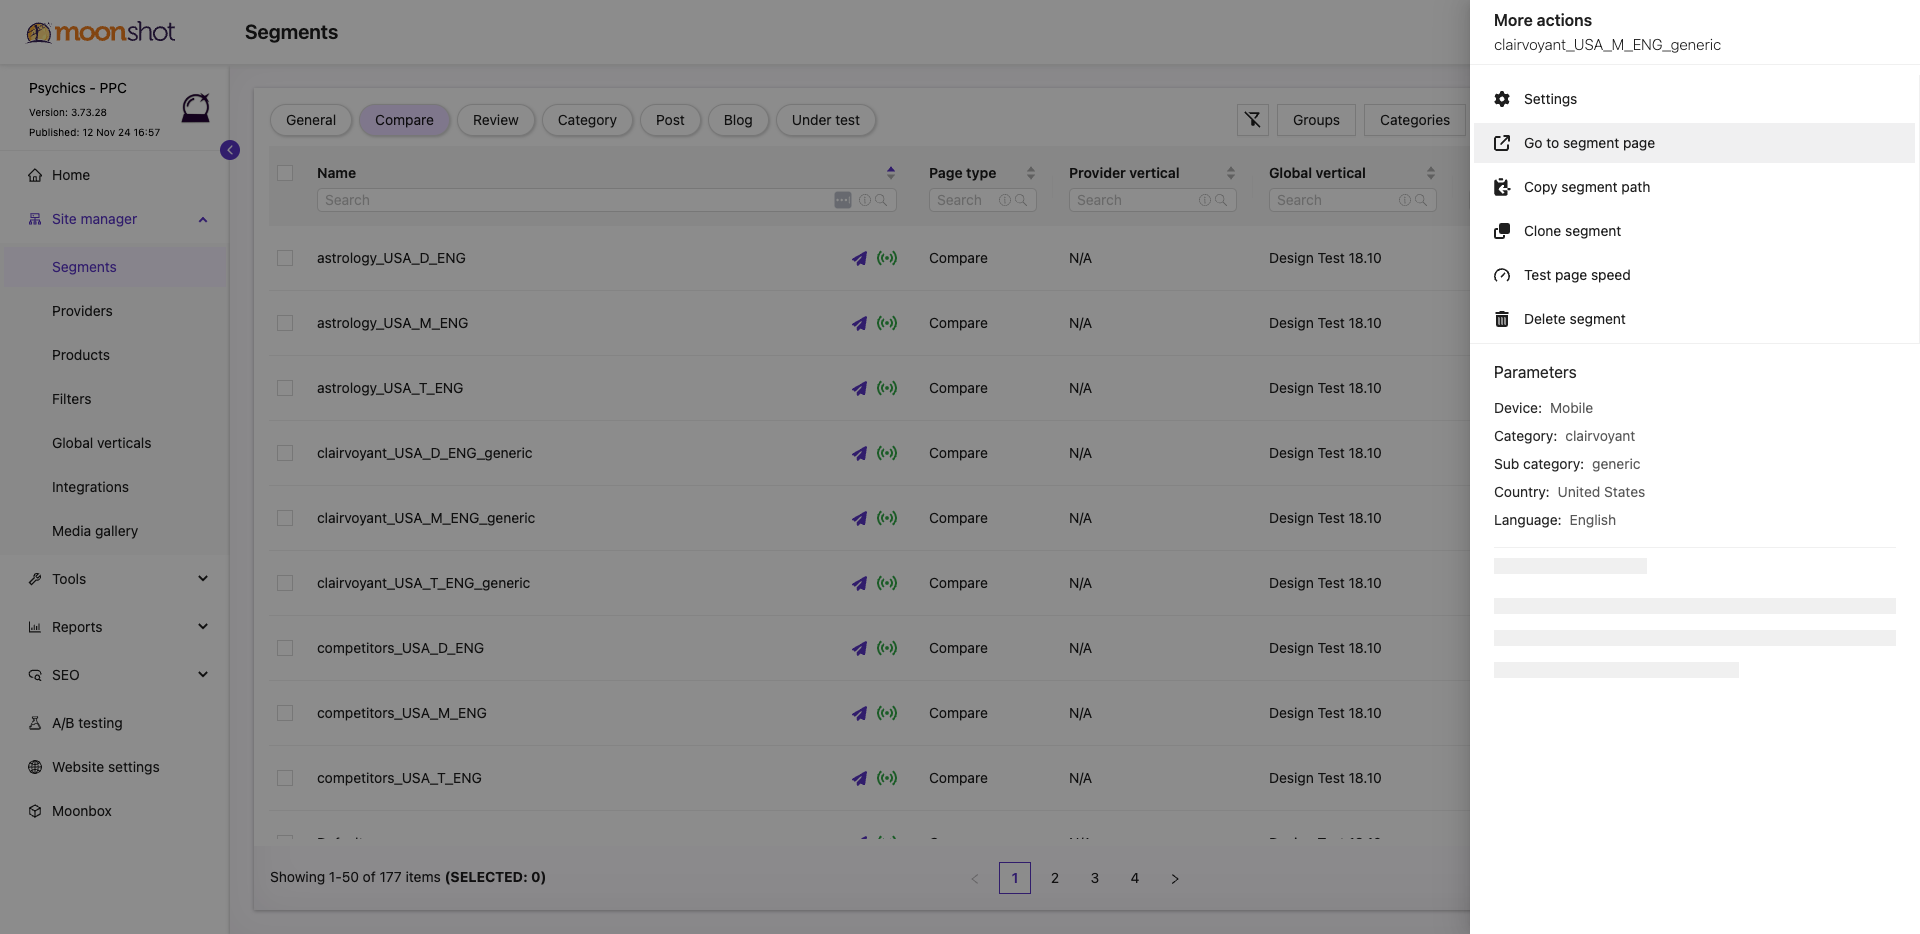The width and height of the screenshot is (1920, 934).
Task: Check the box for astrology_USA_T_ENG
Action: point(285,388)
